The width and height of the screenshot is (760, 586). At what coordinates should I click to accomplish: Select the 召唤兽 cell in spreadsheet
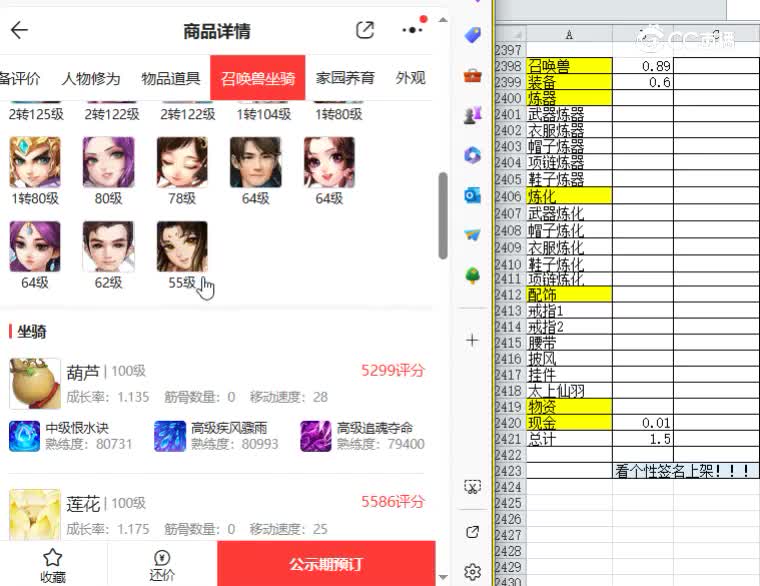click(569, 65)
